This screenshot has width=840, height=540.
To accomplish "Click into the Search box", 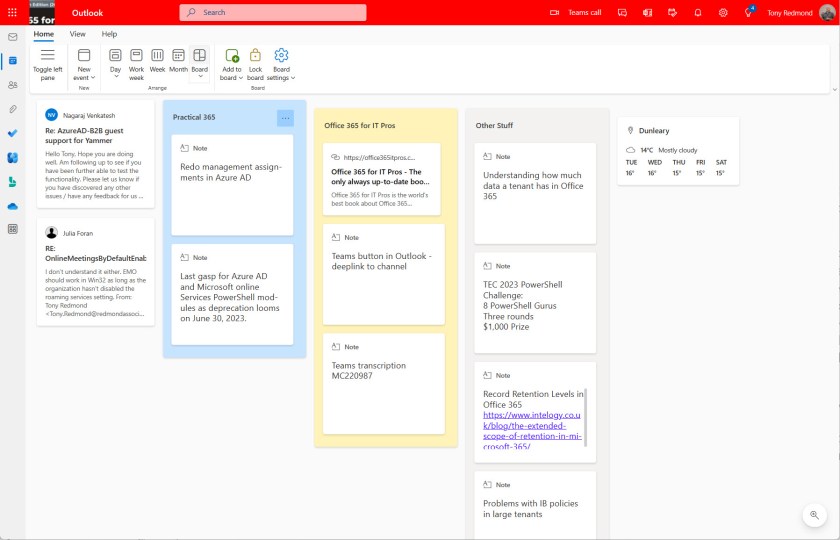I will click(273, 12).
